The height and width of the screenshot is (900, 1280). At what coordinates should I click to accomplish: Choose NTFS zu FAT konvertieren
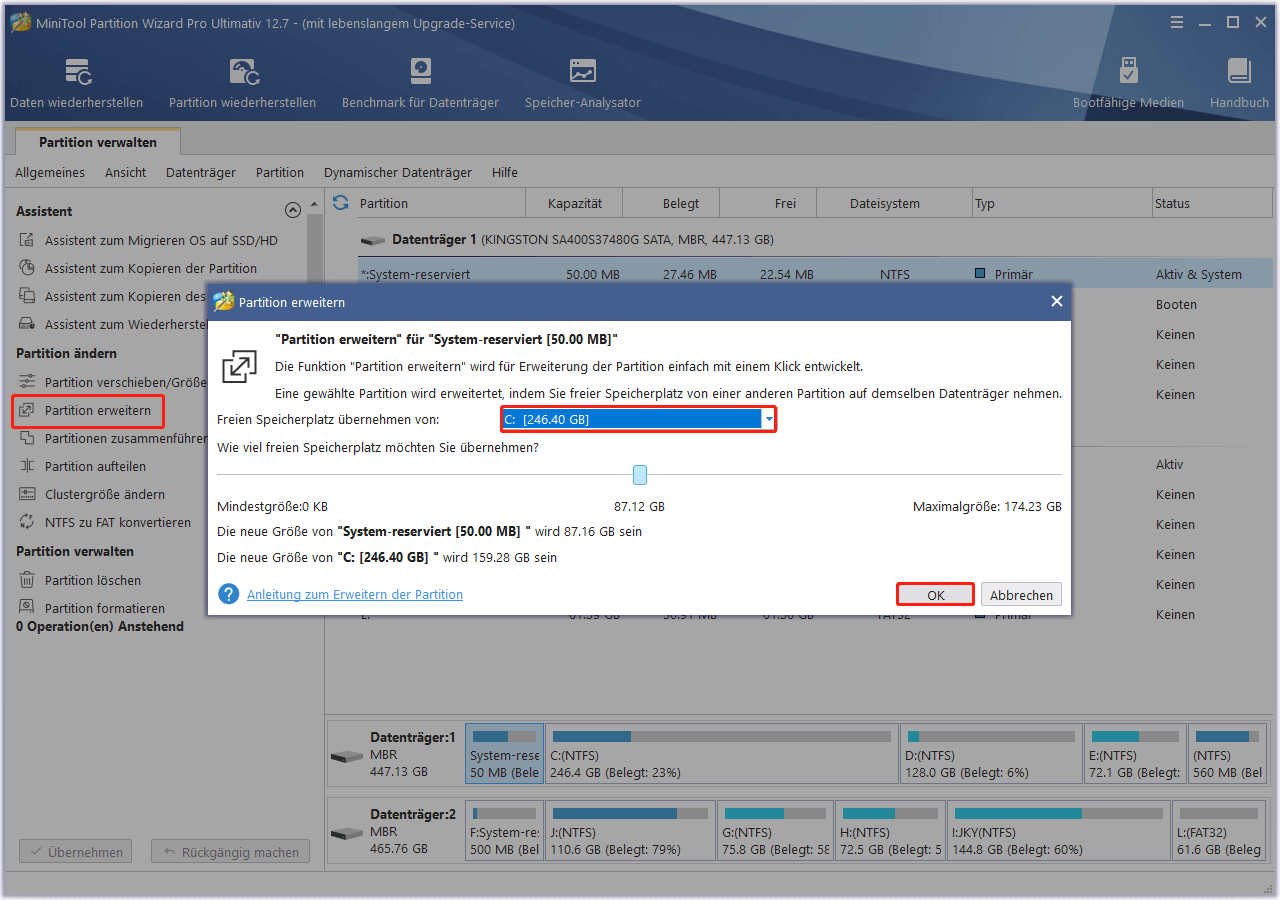117,522
